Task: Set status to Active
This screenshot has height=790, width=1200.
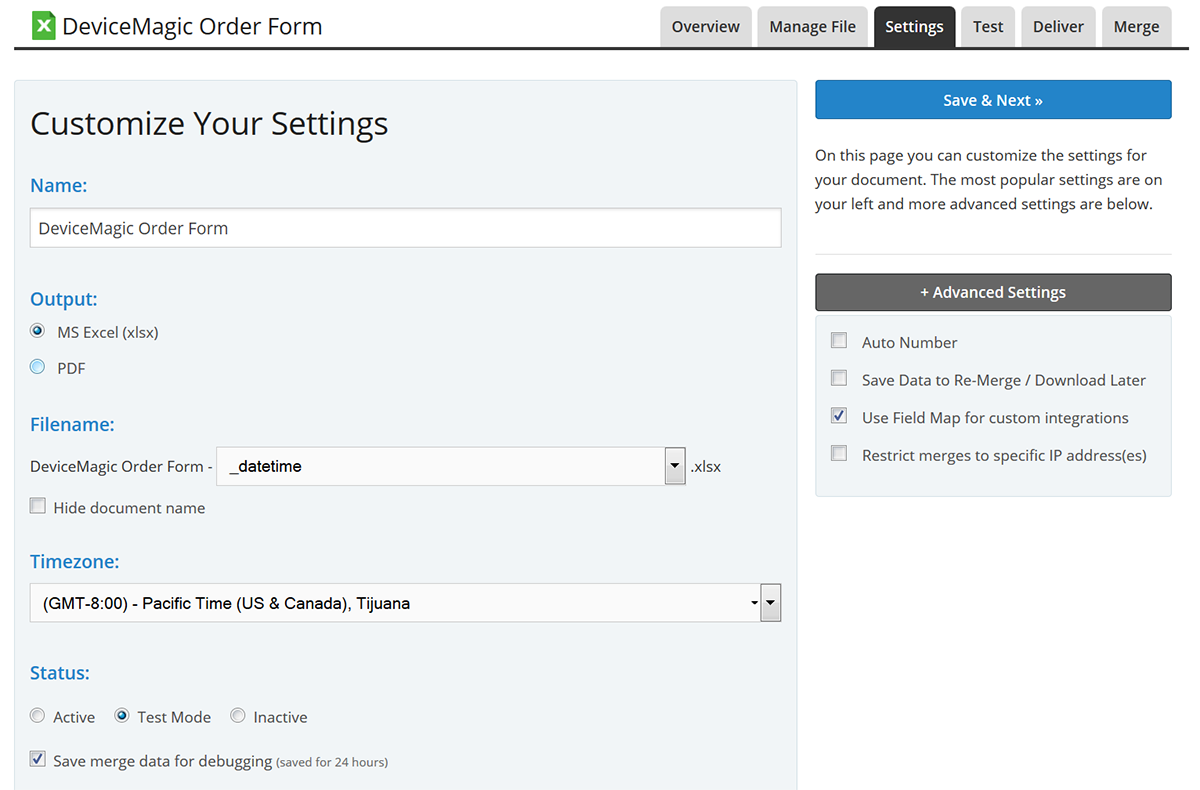Action: (x=38, y=716)
